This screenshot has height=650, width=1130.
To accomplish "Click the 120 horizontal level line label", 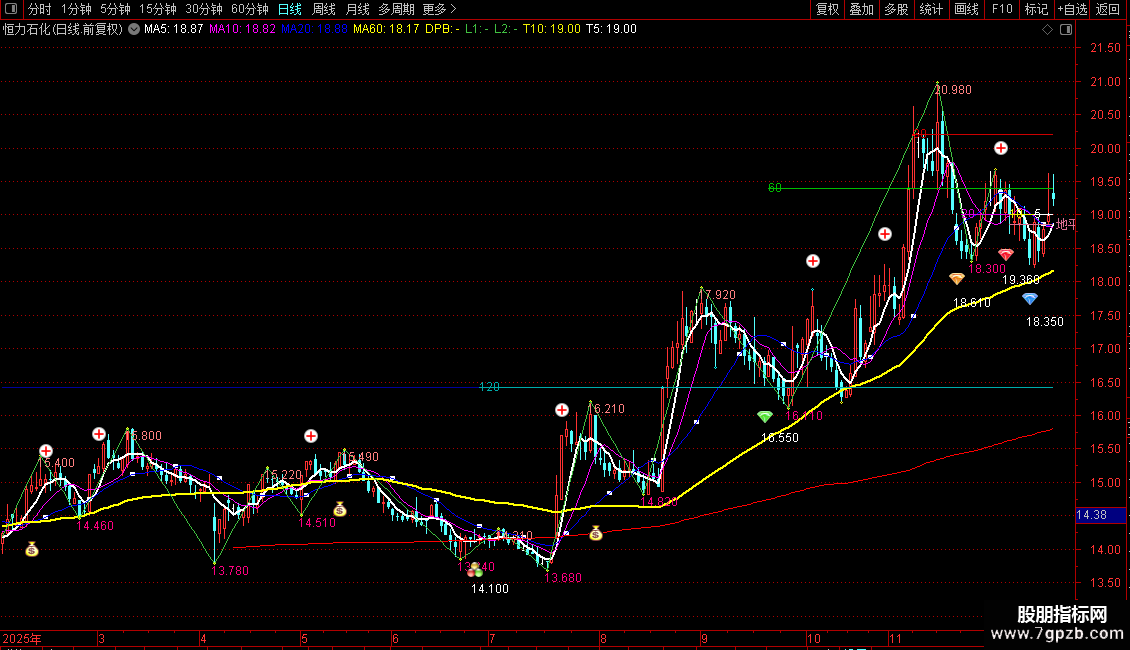I will coord(489,387).
